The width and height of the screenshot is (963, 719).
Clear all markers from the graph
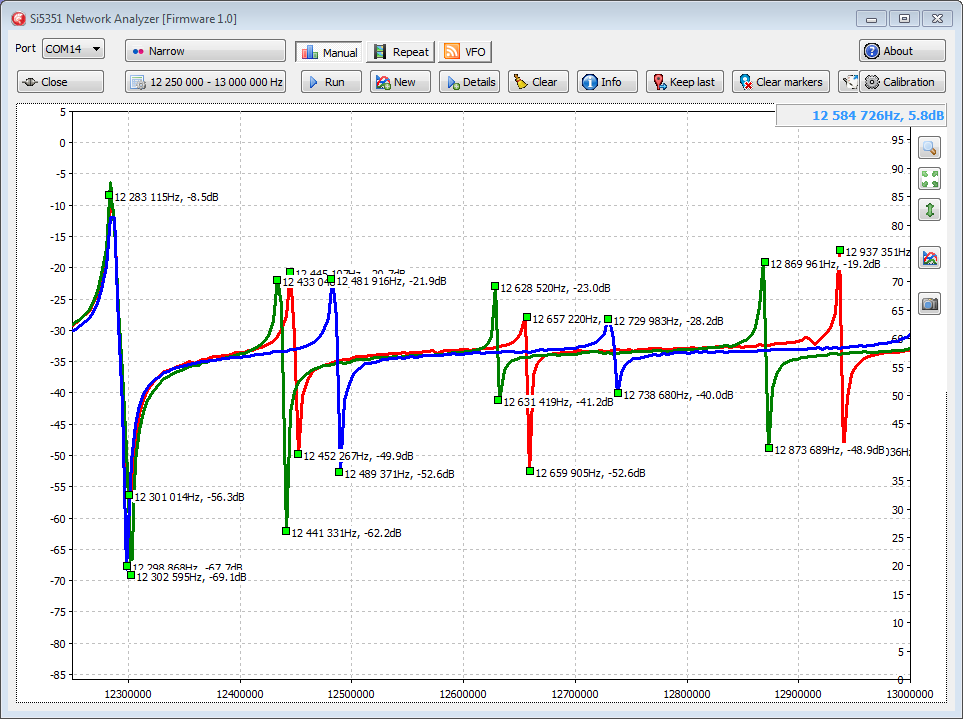pyautogui.click(x=780, y=82)
